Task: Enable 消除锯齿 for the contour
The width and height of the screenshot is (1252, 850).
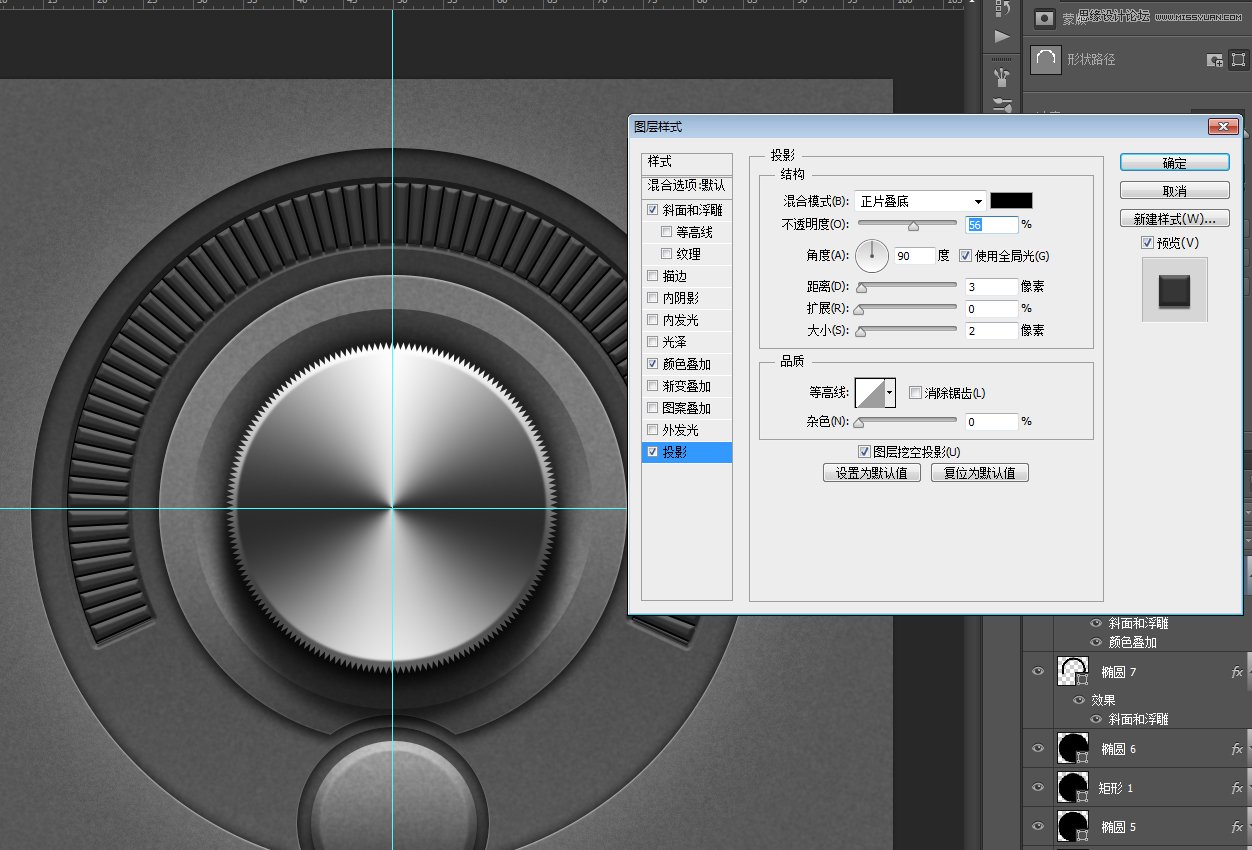Action: point(916,392)
